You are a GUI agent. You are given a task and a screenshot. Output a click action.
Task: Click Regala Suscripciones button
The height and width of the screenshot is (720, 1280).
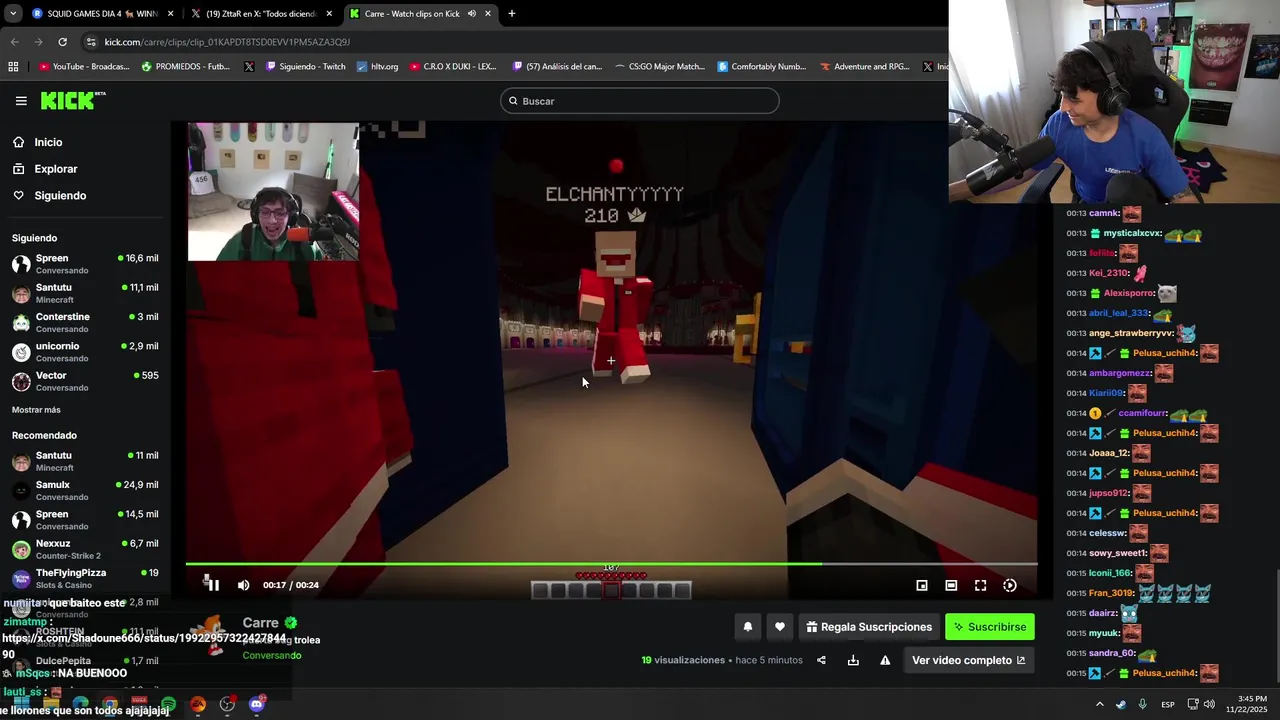(868, 627)
